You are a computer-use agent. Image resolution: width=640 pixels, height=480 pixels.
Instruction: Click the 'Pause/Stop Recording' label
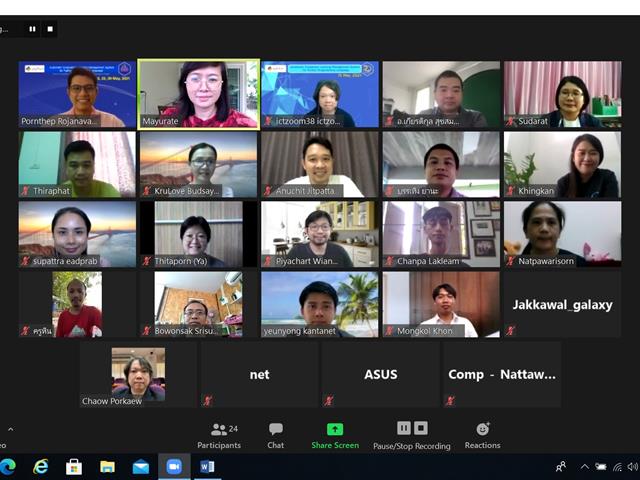[x=412, y=446]
